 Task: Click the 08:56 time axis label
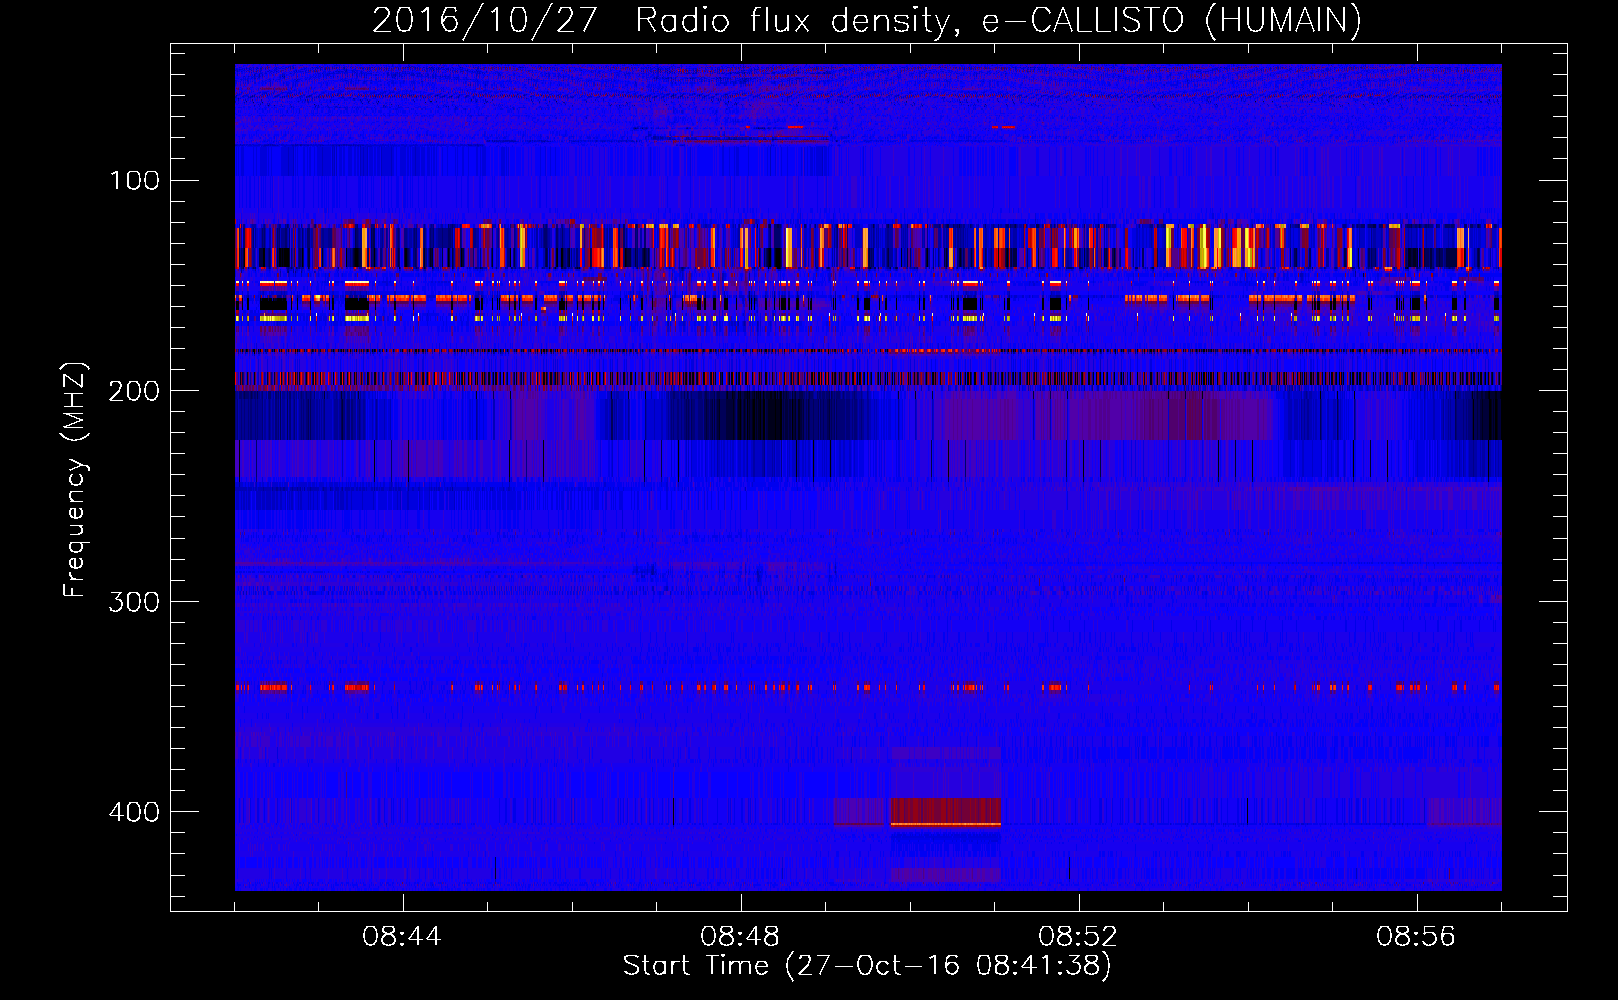tap(1416, 937)
